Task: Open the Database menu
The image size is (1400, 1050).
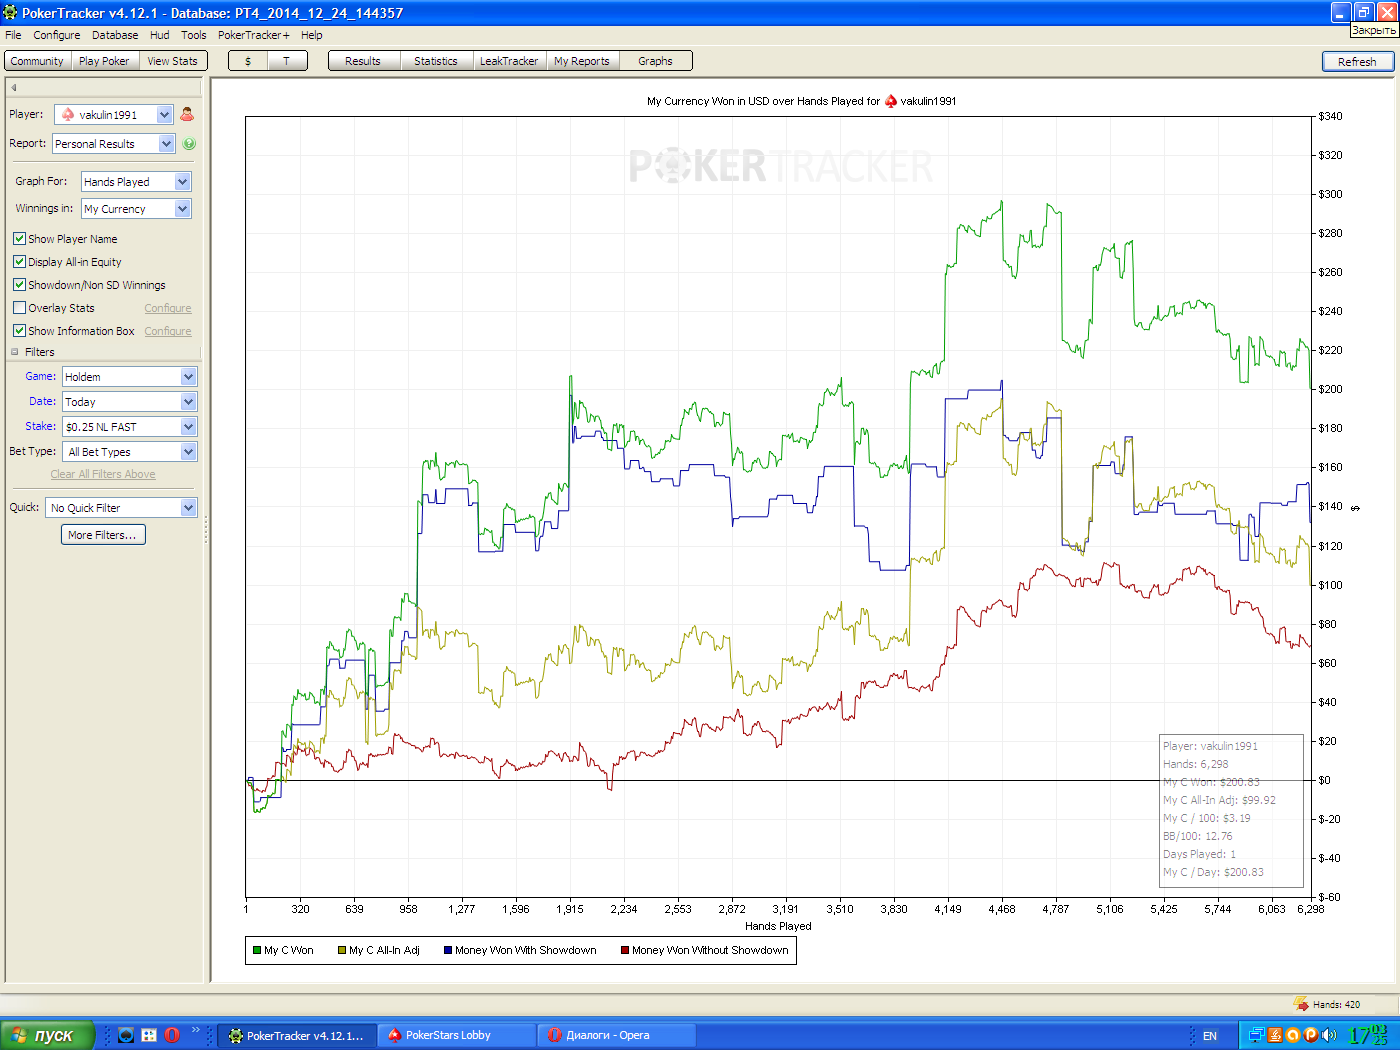Action: pos(115,35)
